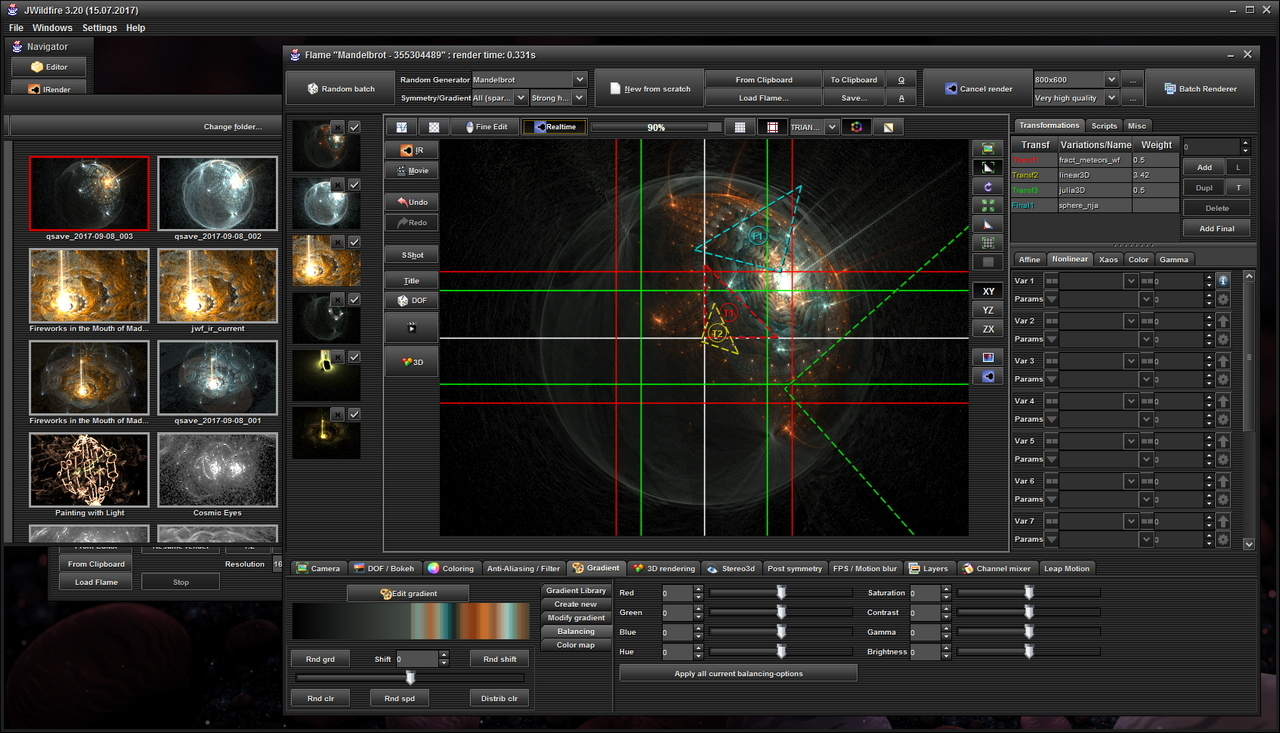Image resolution: width=1280 pixels, height=733 pixels.
Task: Open the Settings menu
Action: pyautogui.click(x=99, y=28)
